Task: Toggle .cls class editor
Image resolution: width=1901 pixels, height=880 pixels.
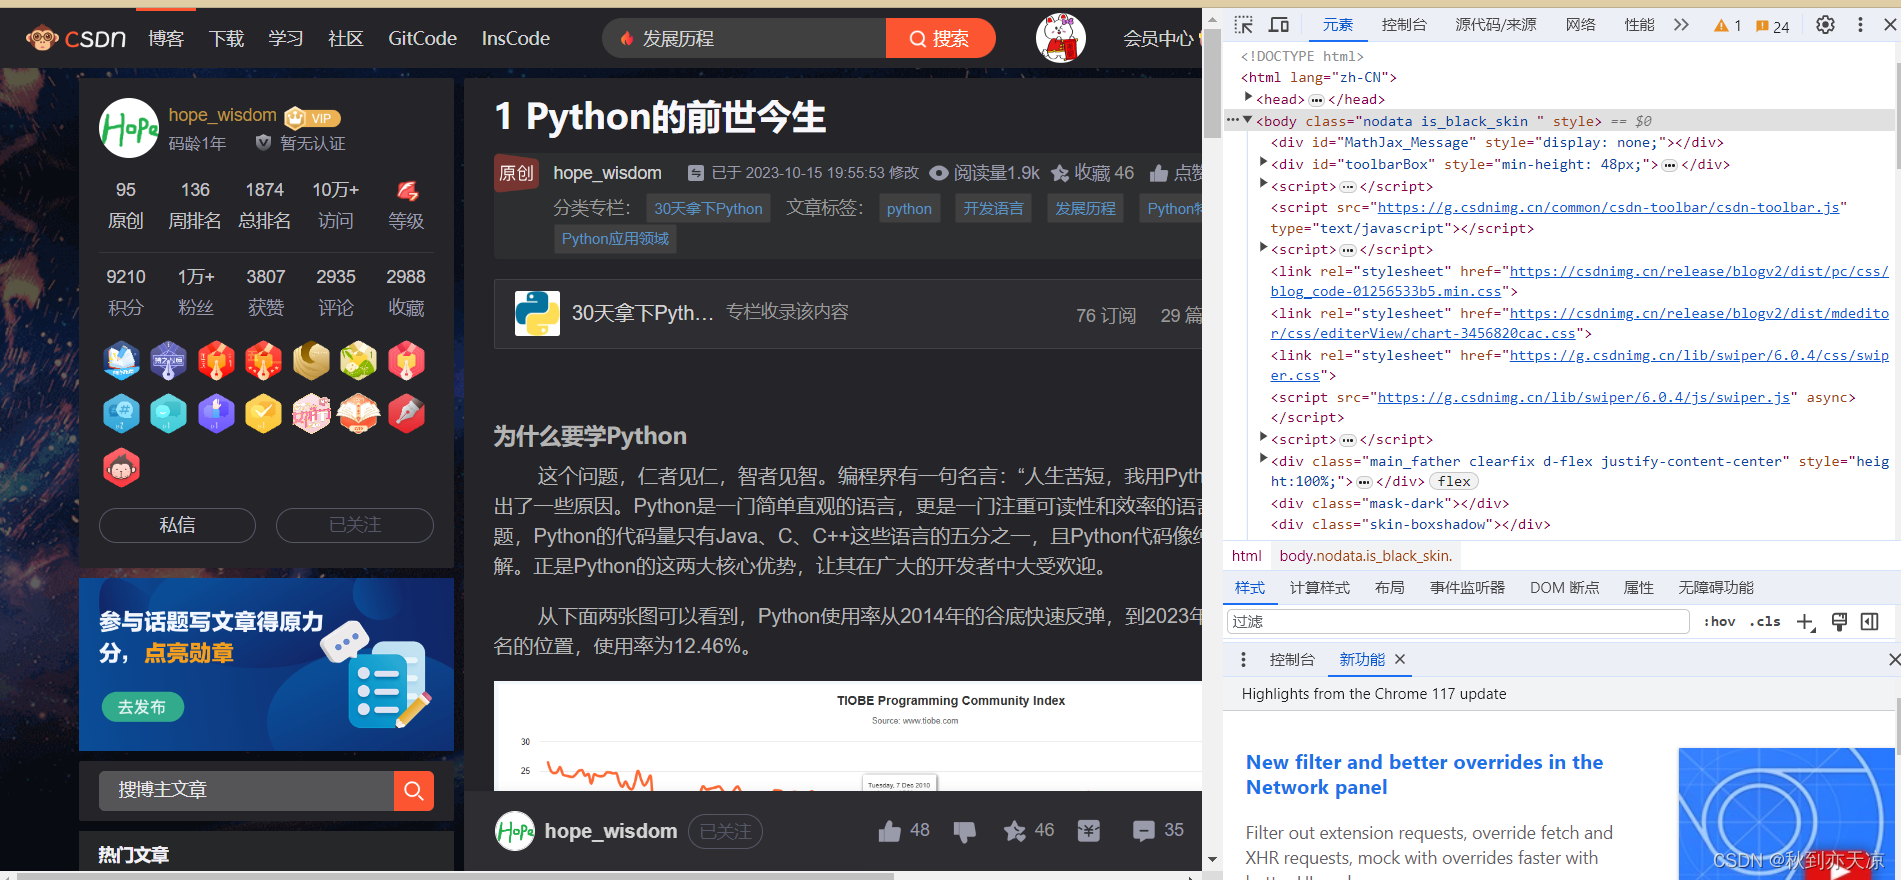Action: (1765, 622)
